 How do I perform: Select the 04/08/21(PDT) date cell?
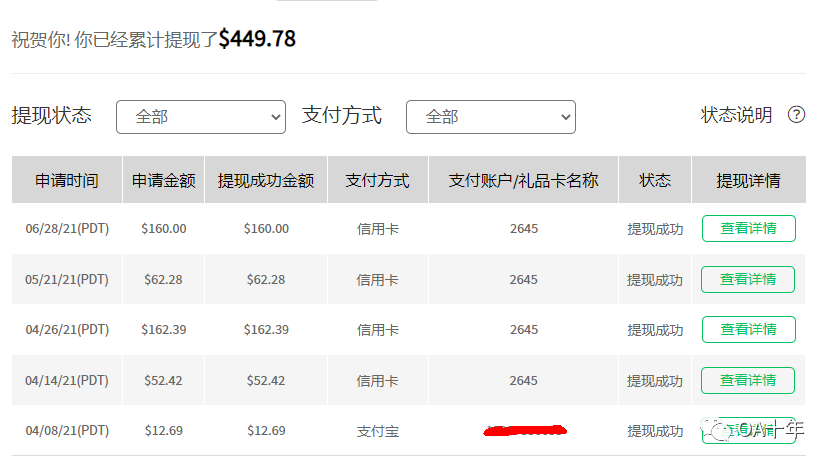67,431
